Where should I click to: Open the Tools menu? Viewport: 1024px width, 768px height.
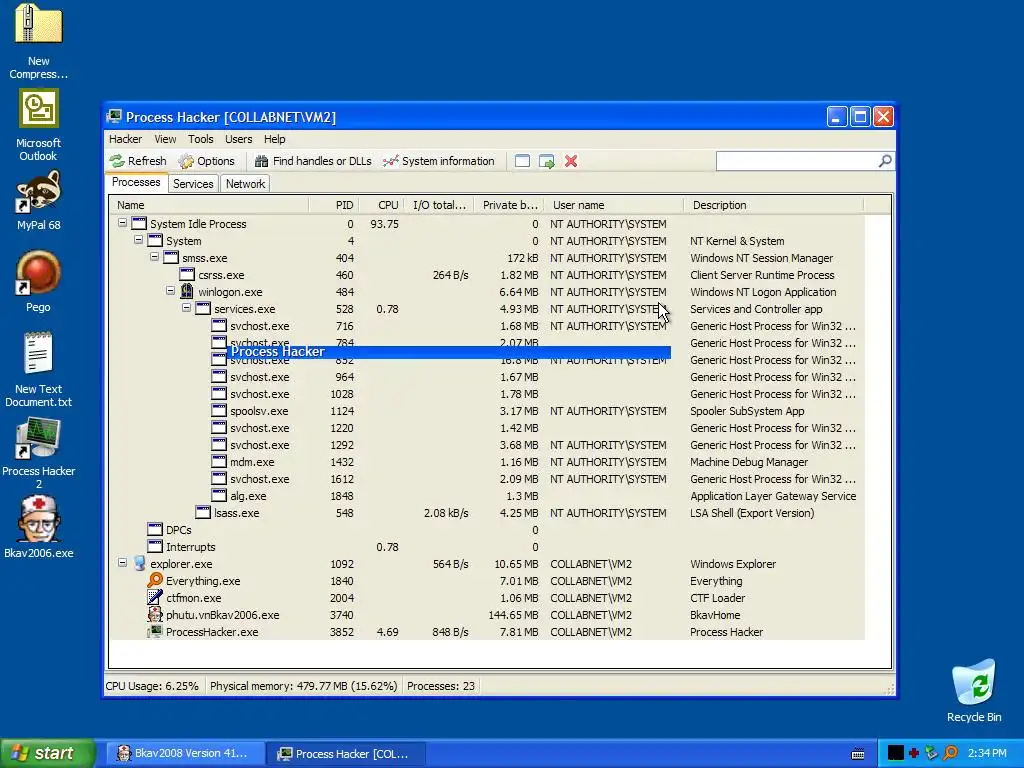pos(200,139)
